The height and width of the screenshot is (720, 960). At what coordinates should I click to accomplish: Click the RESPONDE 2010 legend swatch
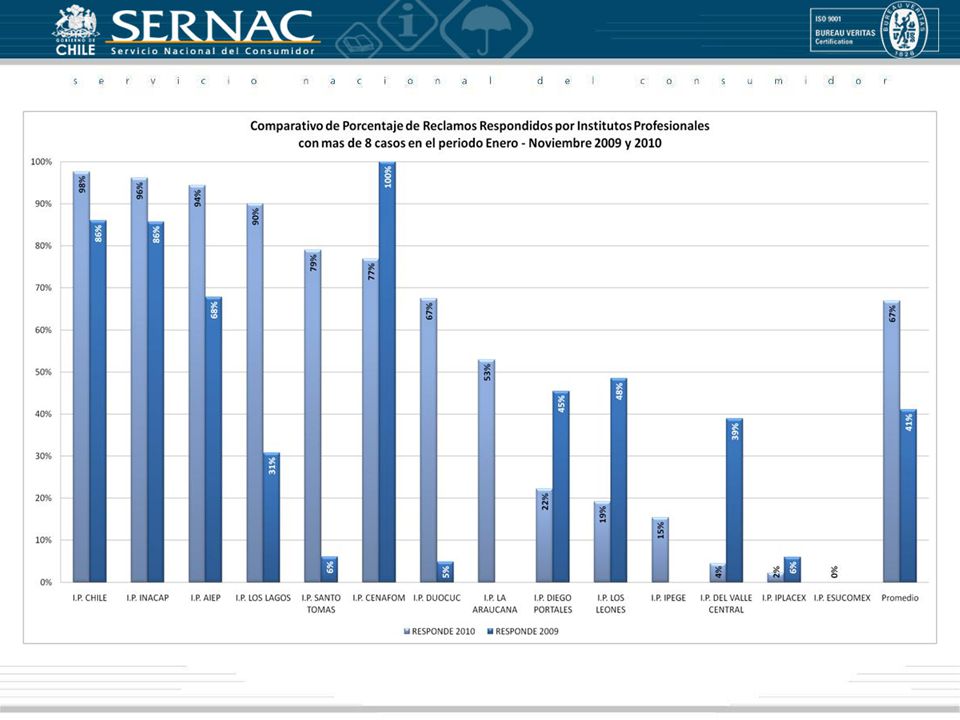tap(407, 631)
